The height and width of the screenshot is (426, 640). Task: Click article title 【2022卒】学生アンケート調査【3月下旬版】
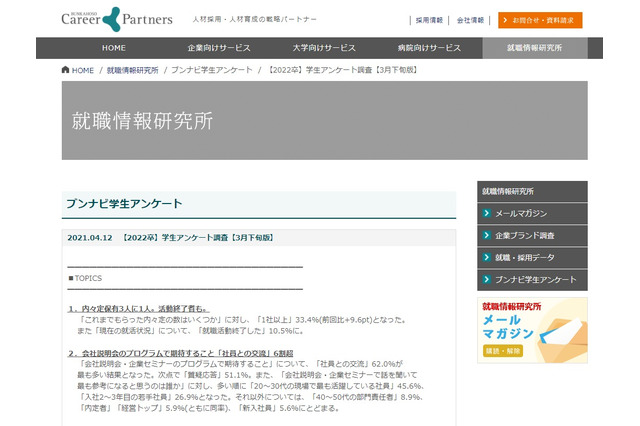click(198, 237)
